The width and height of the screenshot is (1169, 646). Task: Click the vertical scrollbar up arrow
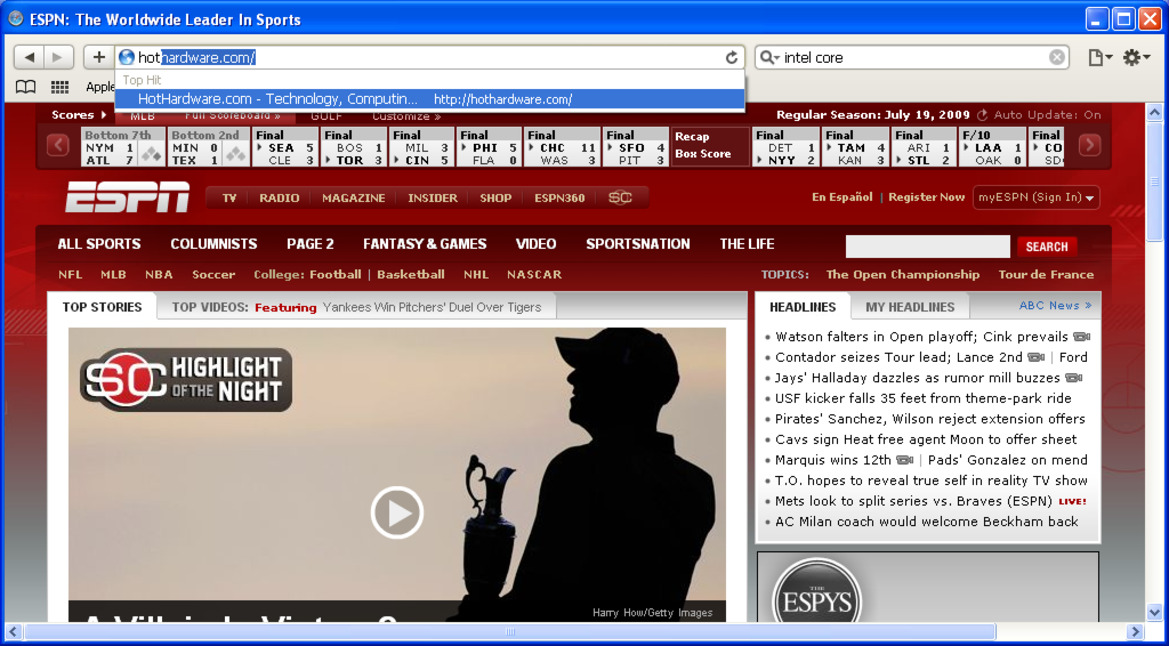pos(1154,113)
